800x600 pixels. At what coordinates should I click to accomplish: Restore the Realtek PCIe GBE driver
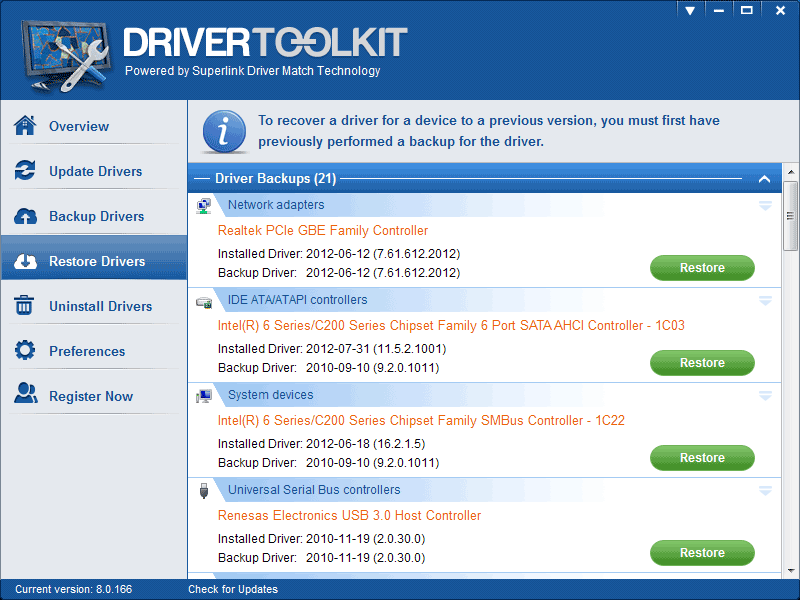click(x=702, y=268)
